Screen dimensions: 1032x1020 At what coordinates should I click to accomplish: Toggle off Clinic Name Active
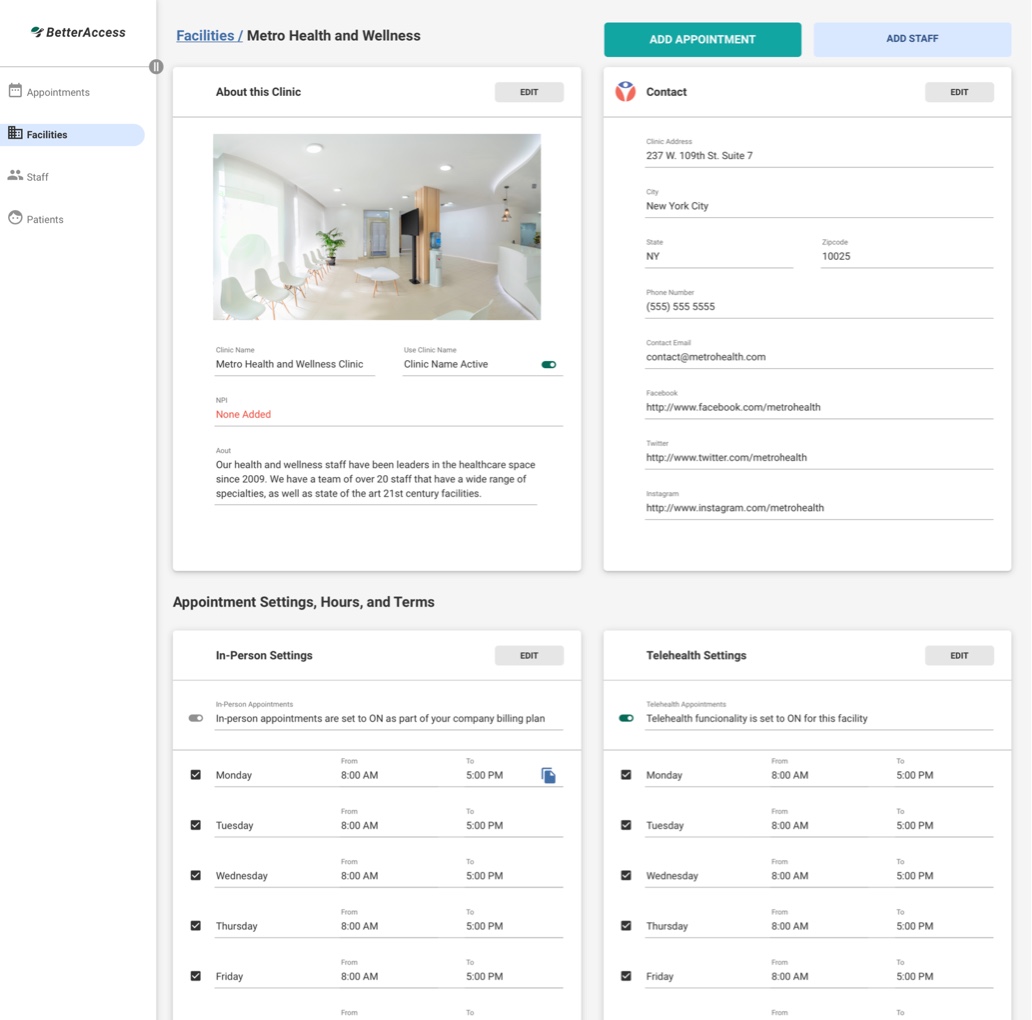click(548, 365)
